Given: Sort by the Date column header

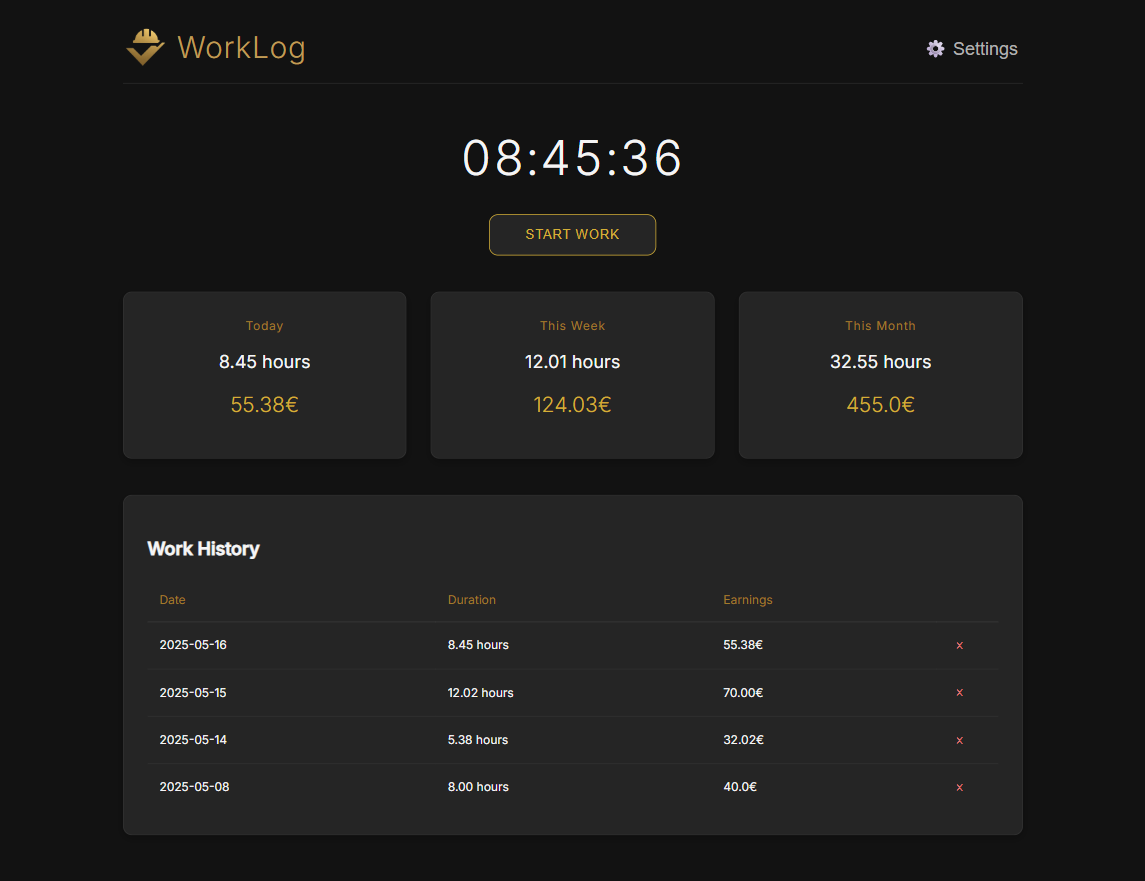Looking at the screenshot, I should click(x=172, y=599).
